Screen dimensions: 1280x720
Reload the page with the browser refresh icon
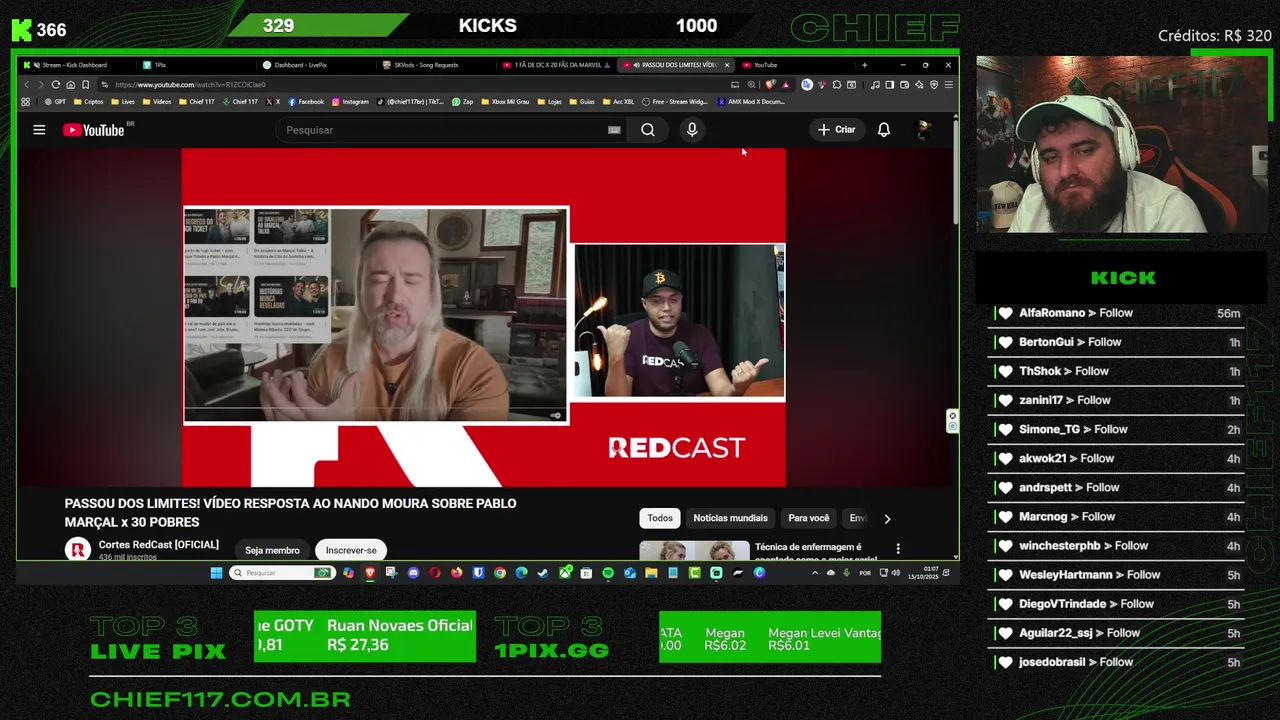[x=56, y=85]
